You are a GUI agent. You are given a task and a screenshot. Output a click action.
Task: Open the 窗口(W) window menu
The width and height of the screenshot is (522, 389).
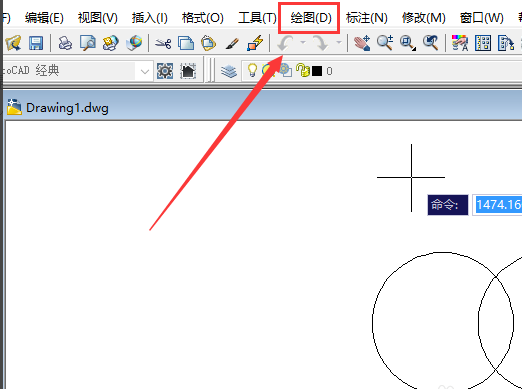click(x=482, y=18)
